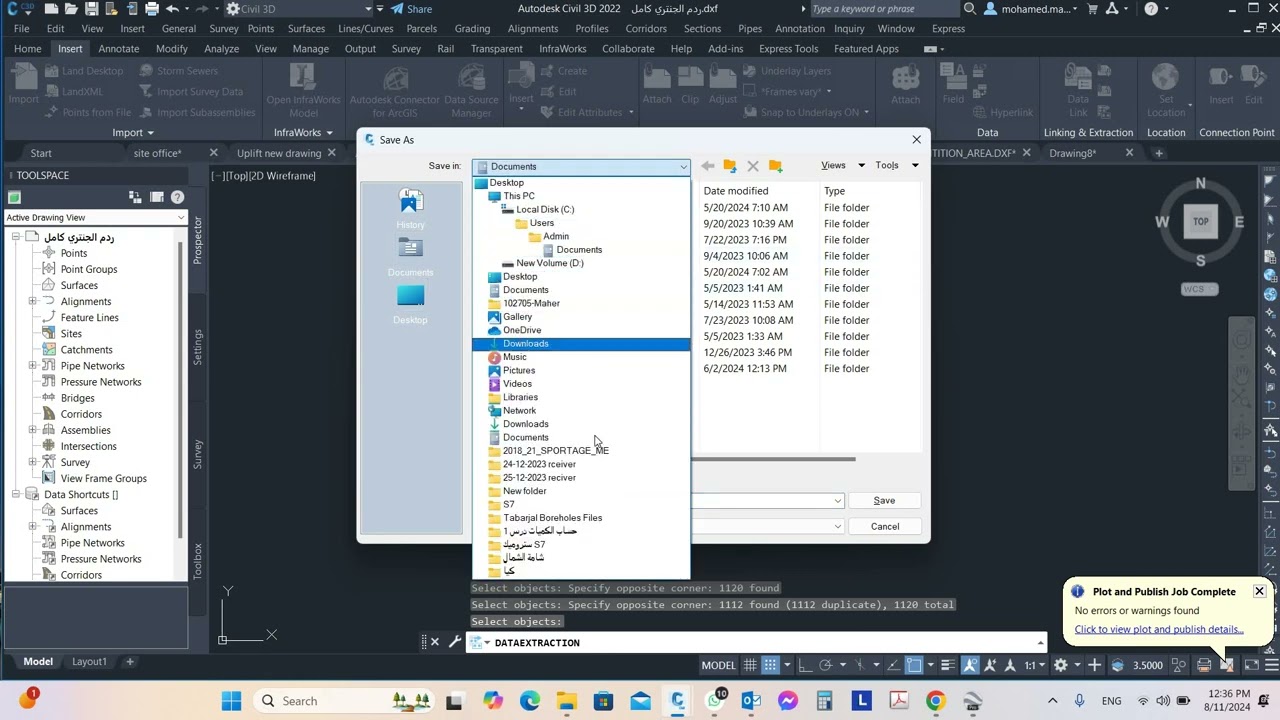The width and height of the screenshot is (1280, 720).
Task: Open Active Drawing View dropdown in Toolspace
Action: coord(95,217)
